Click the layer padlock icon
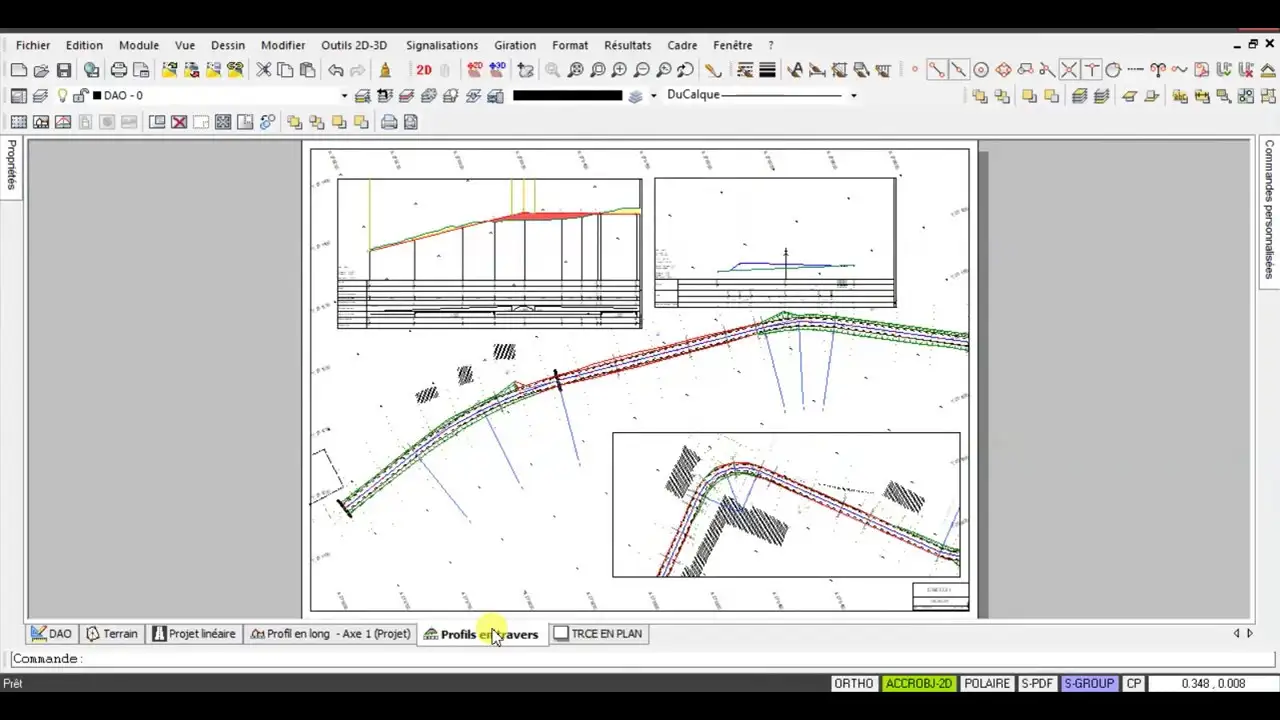 (80, 96)
